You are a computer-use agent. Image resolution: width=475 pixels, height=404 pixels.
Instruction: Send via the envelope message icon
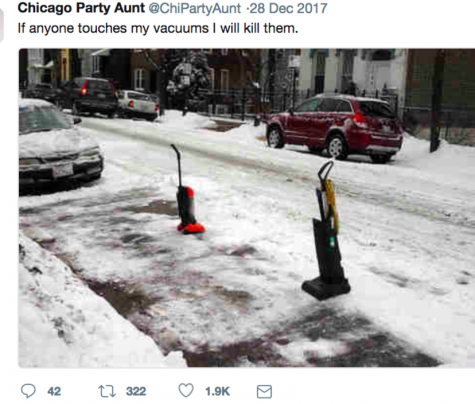[x=264, y=391]
